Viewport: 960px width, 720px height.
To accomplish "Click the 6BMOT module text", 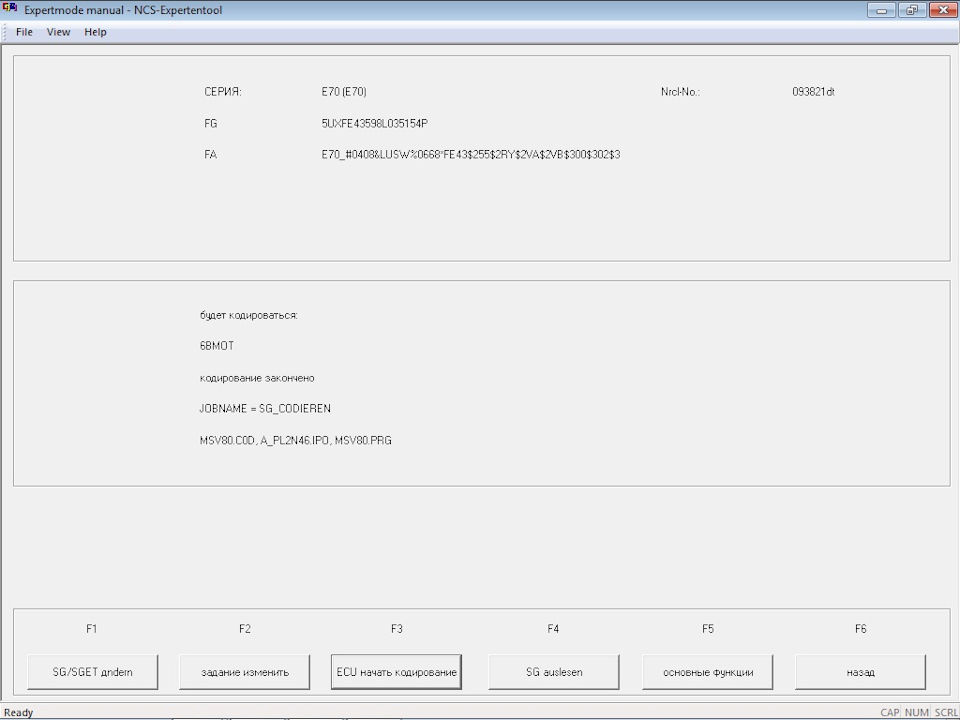I will (217, 345).
